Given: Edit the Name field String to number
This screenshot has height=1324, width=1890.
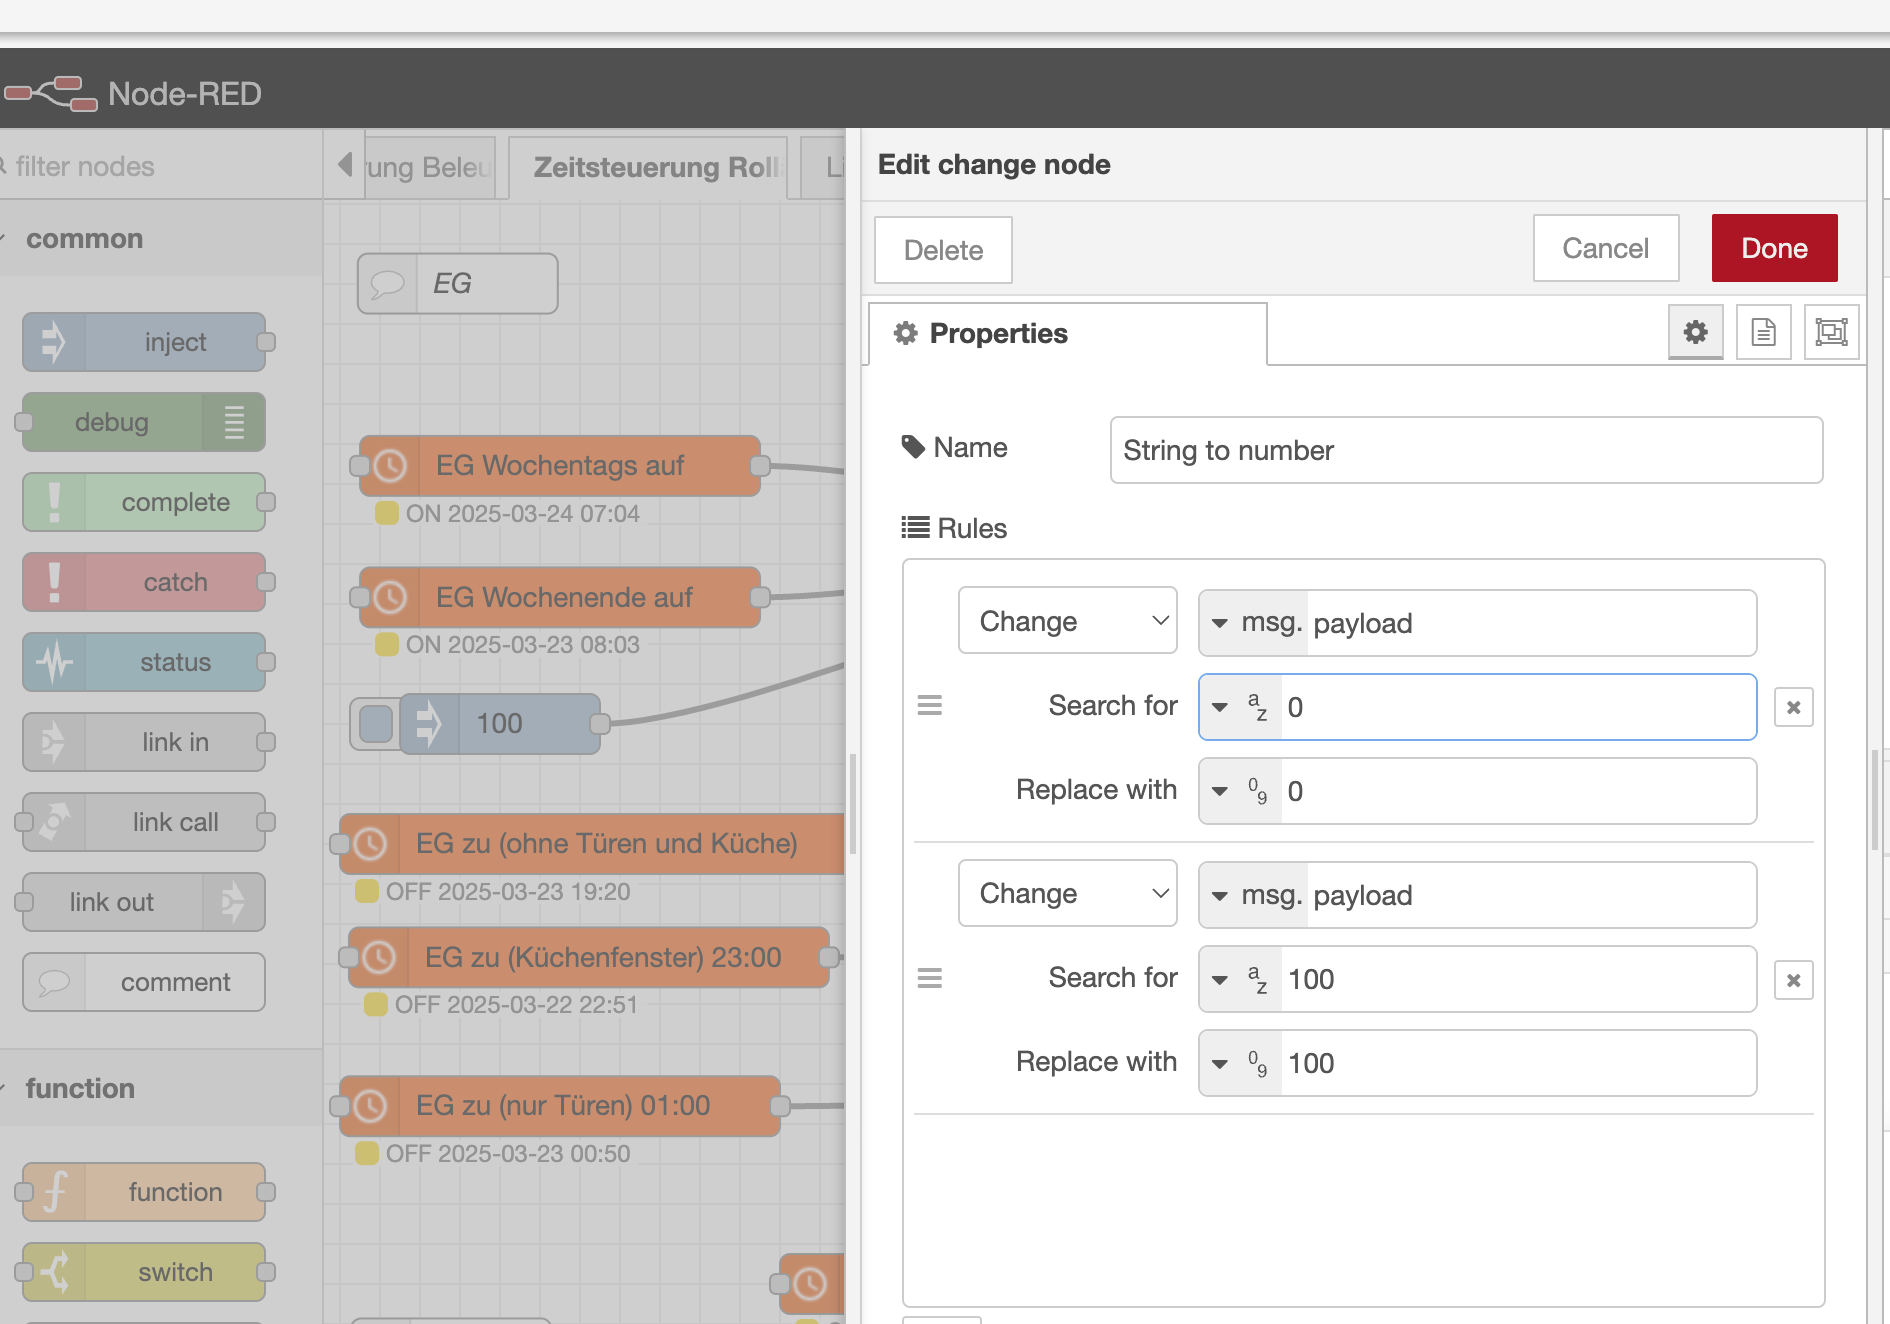Looking at the screenshot, I should 1466,450.
